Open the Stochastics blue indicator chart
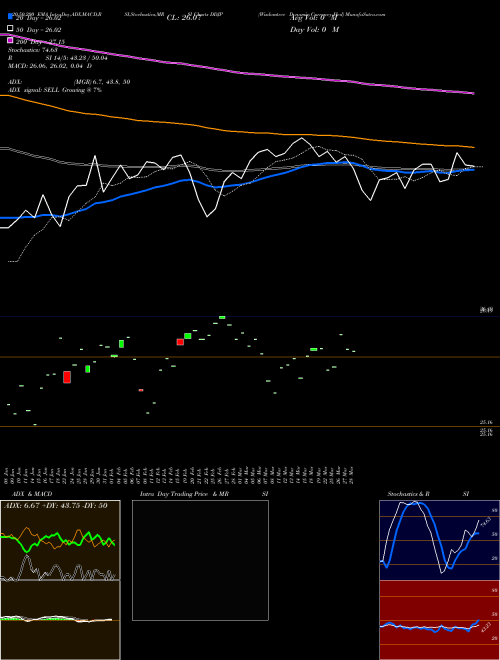This screenshot has width=500, height=660. pyautogui.click(x=439, y=540)
